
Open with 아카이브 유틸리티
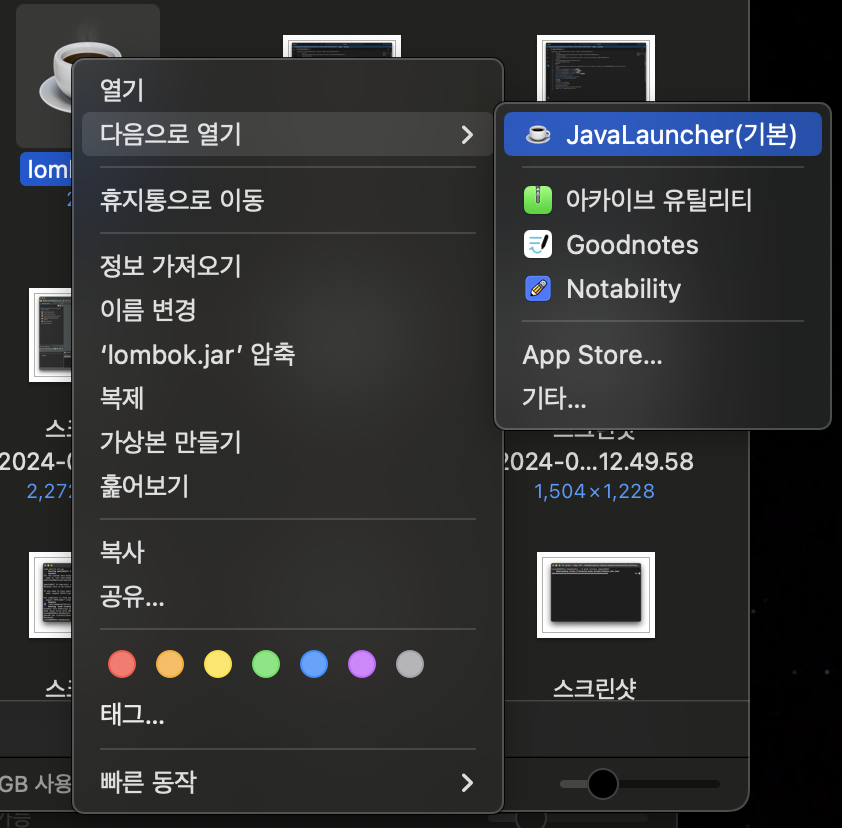click(x=663, y=200)
